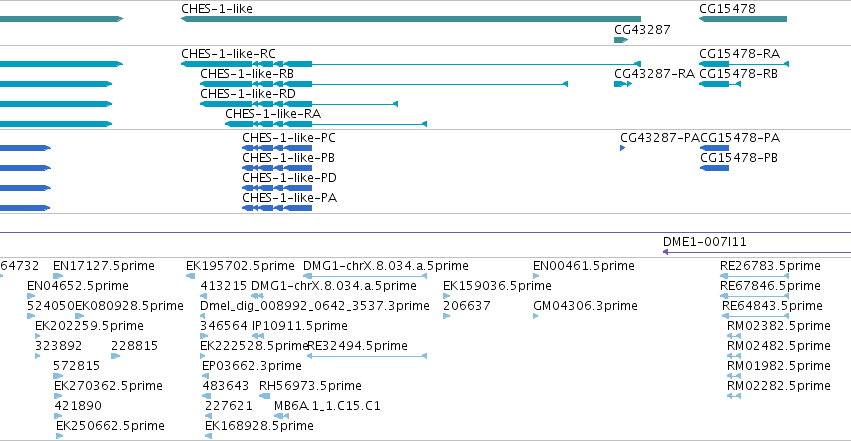Viewport: 851px width, 441px height.
Task: Click the EK168928.5prime EST label
Action: 259,426
